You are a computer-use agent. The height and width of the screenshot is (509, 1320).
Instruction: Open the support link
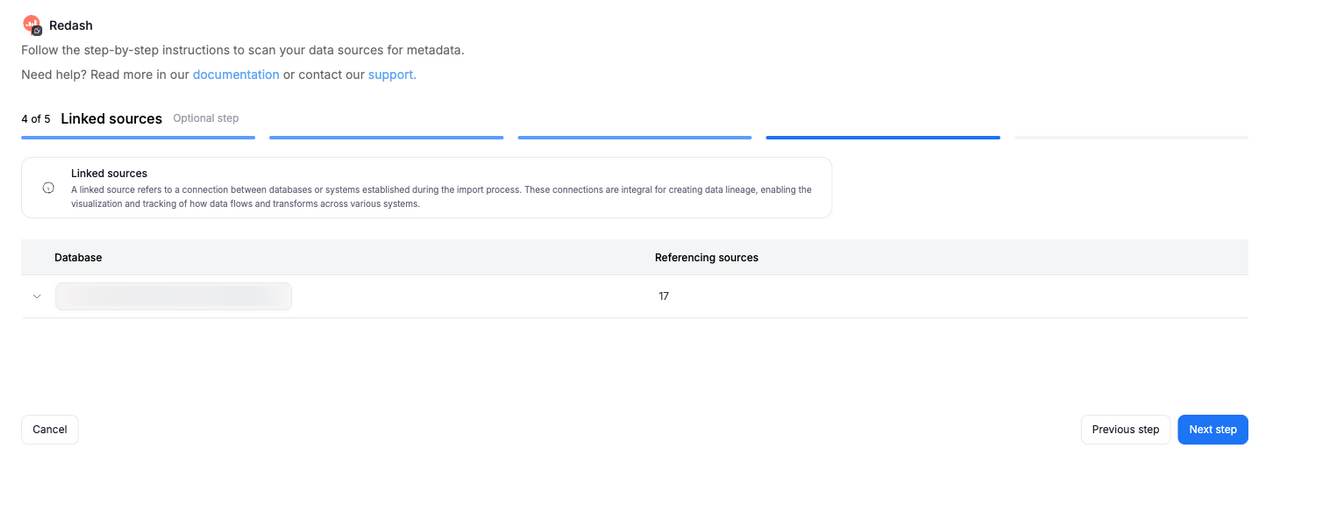(392, 74)
